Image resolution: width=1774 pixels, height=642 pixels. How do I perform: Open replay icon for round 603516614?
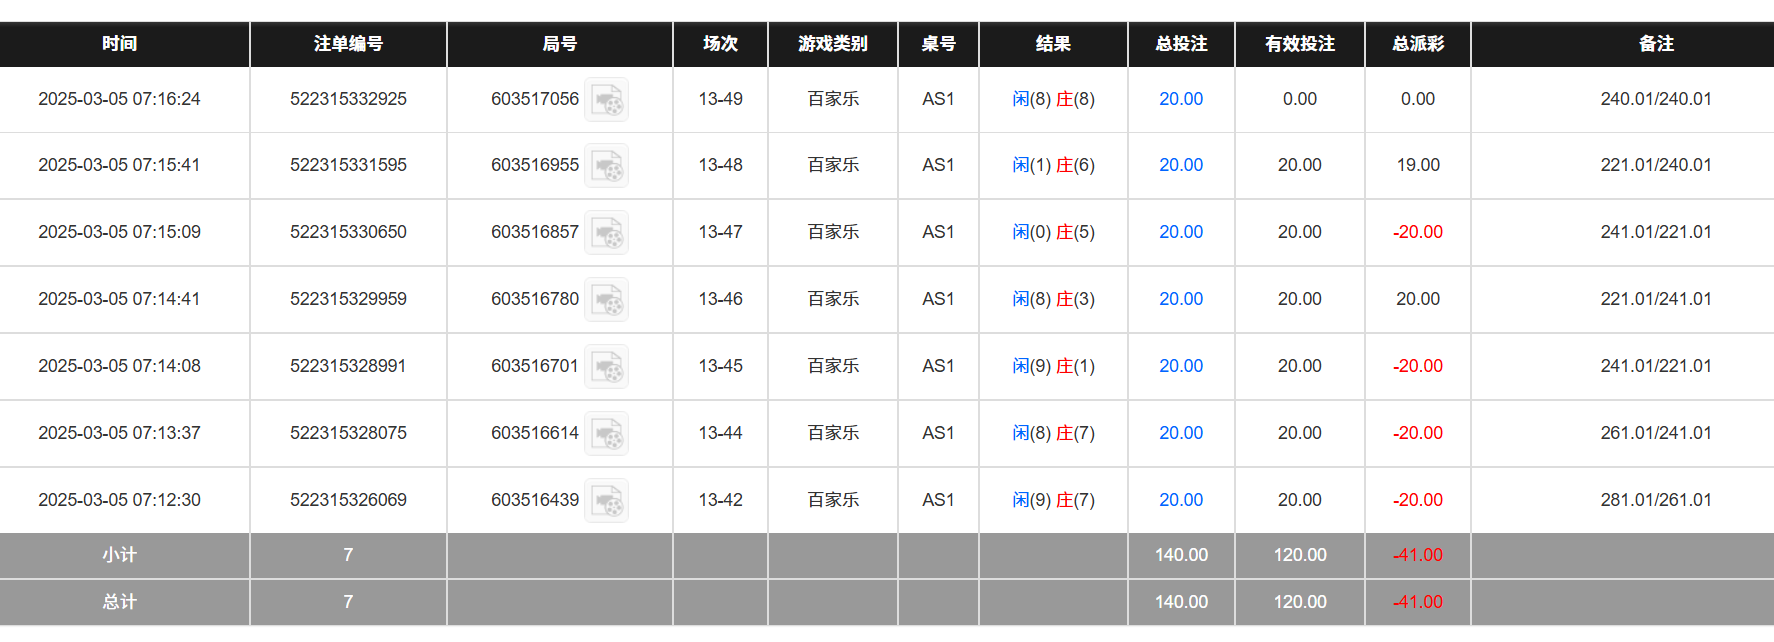pyautogui.click(x=606, y=434)
